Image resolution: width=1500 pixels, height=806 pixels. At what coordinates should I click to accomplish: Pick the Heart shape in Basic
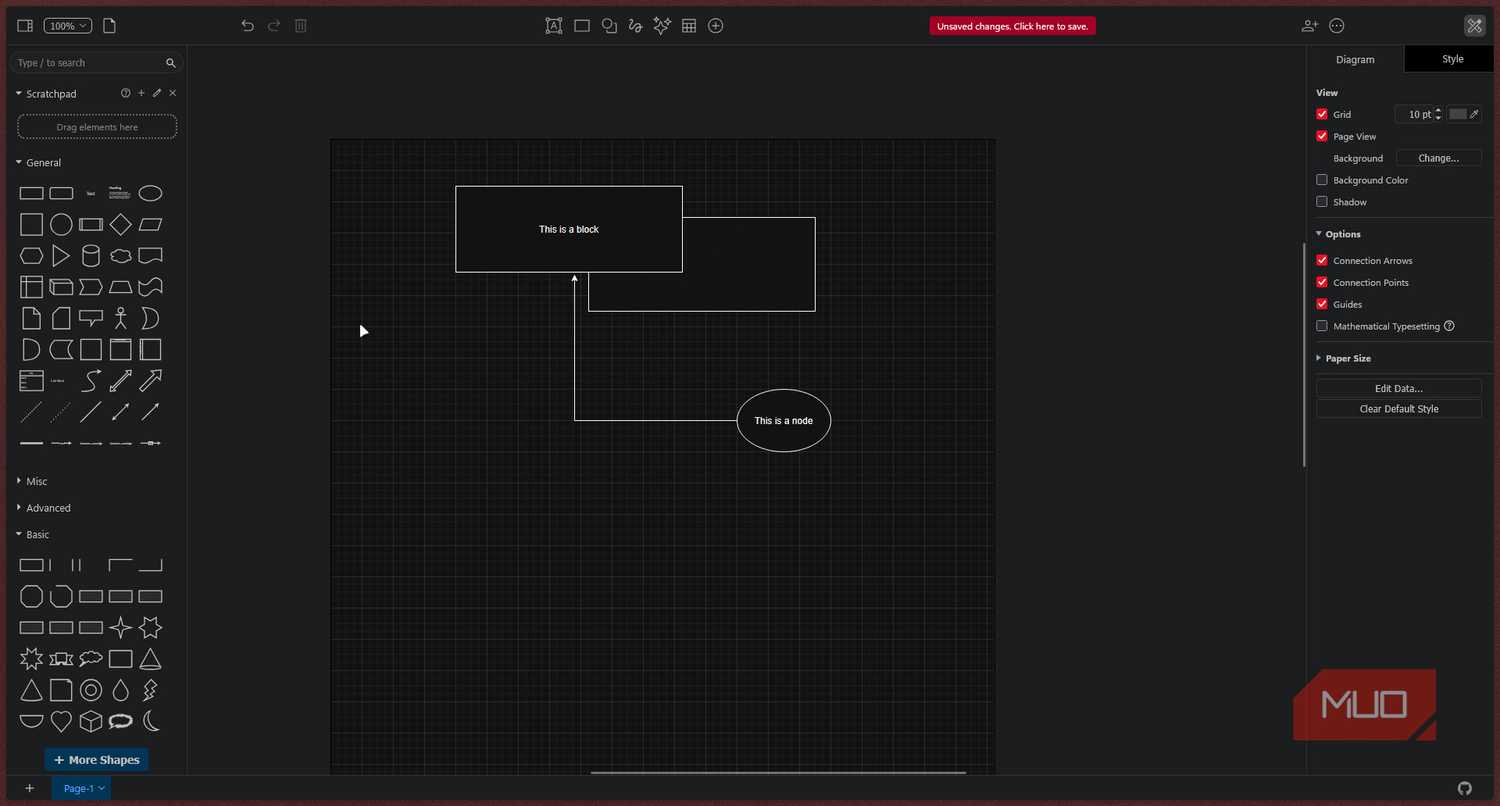61,721
